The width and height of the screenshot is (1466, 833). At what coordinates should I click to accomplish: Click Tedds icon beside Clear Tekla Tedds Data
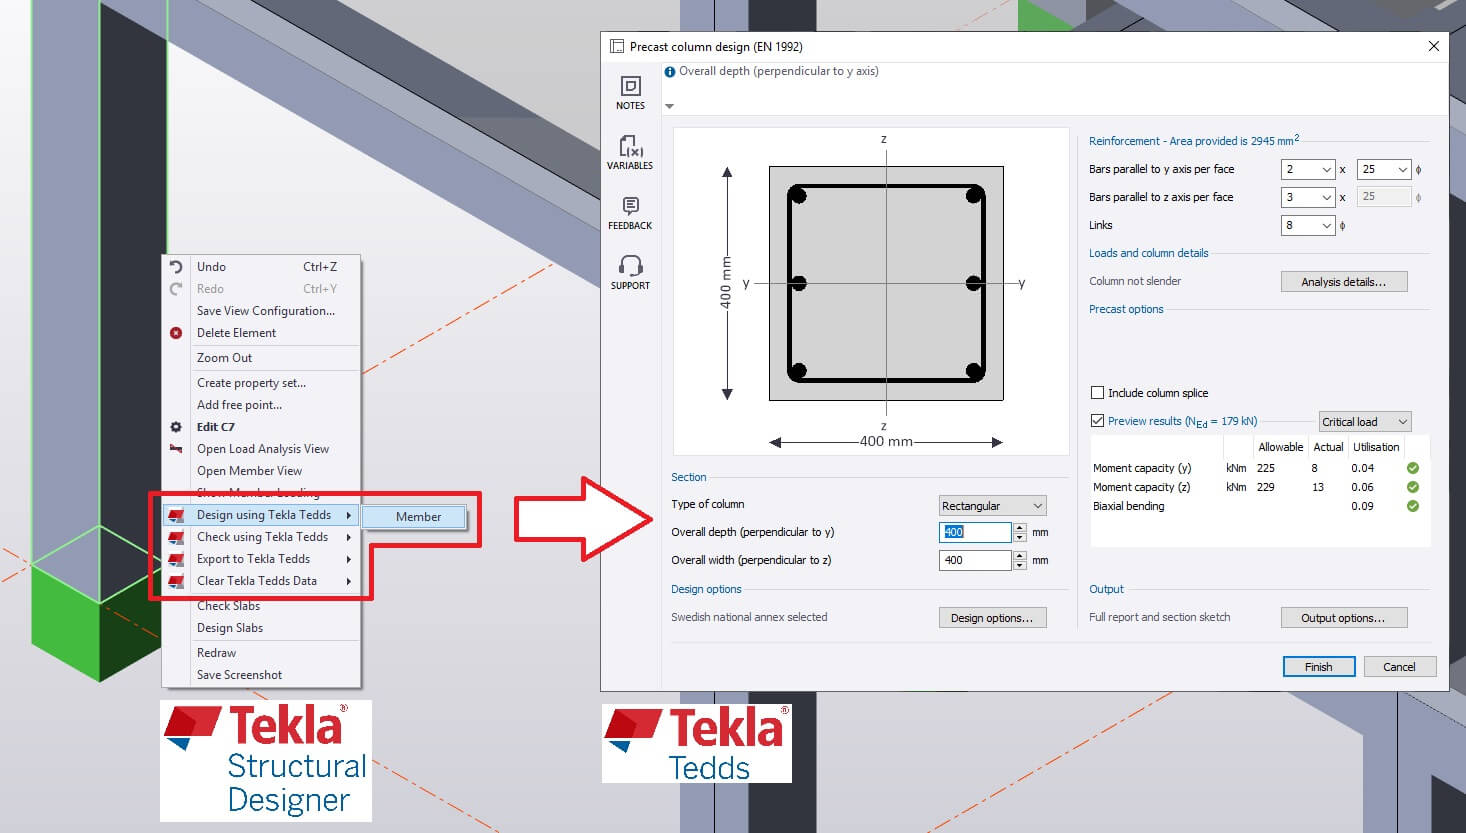[x=176, y=581]
